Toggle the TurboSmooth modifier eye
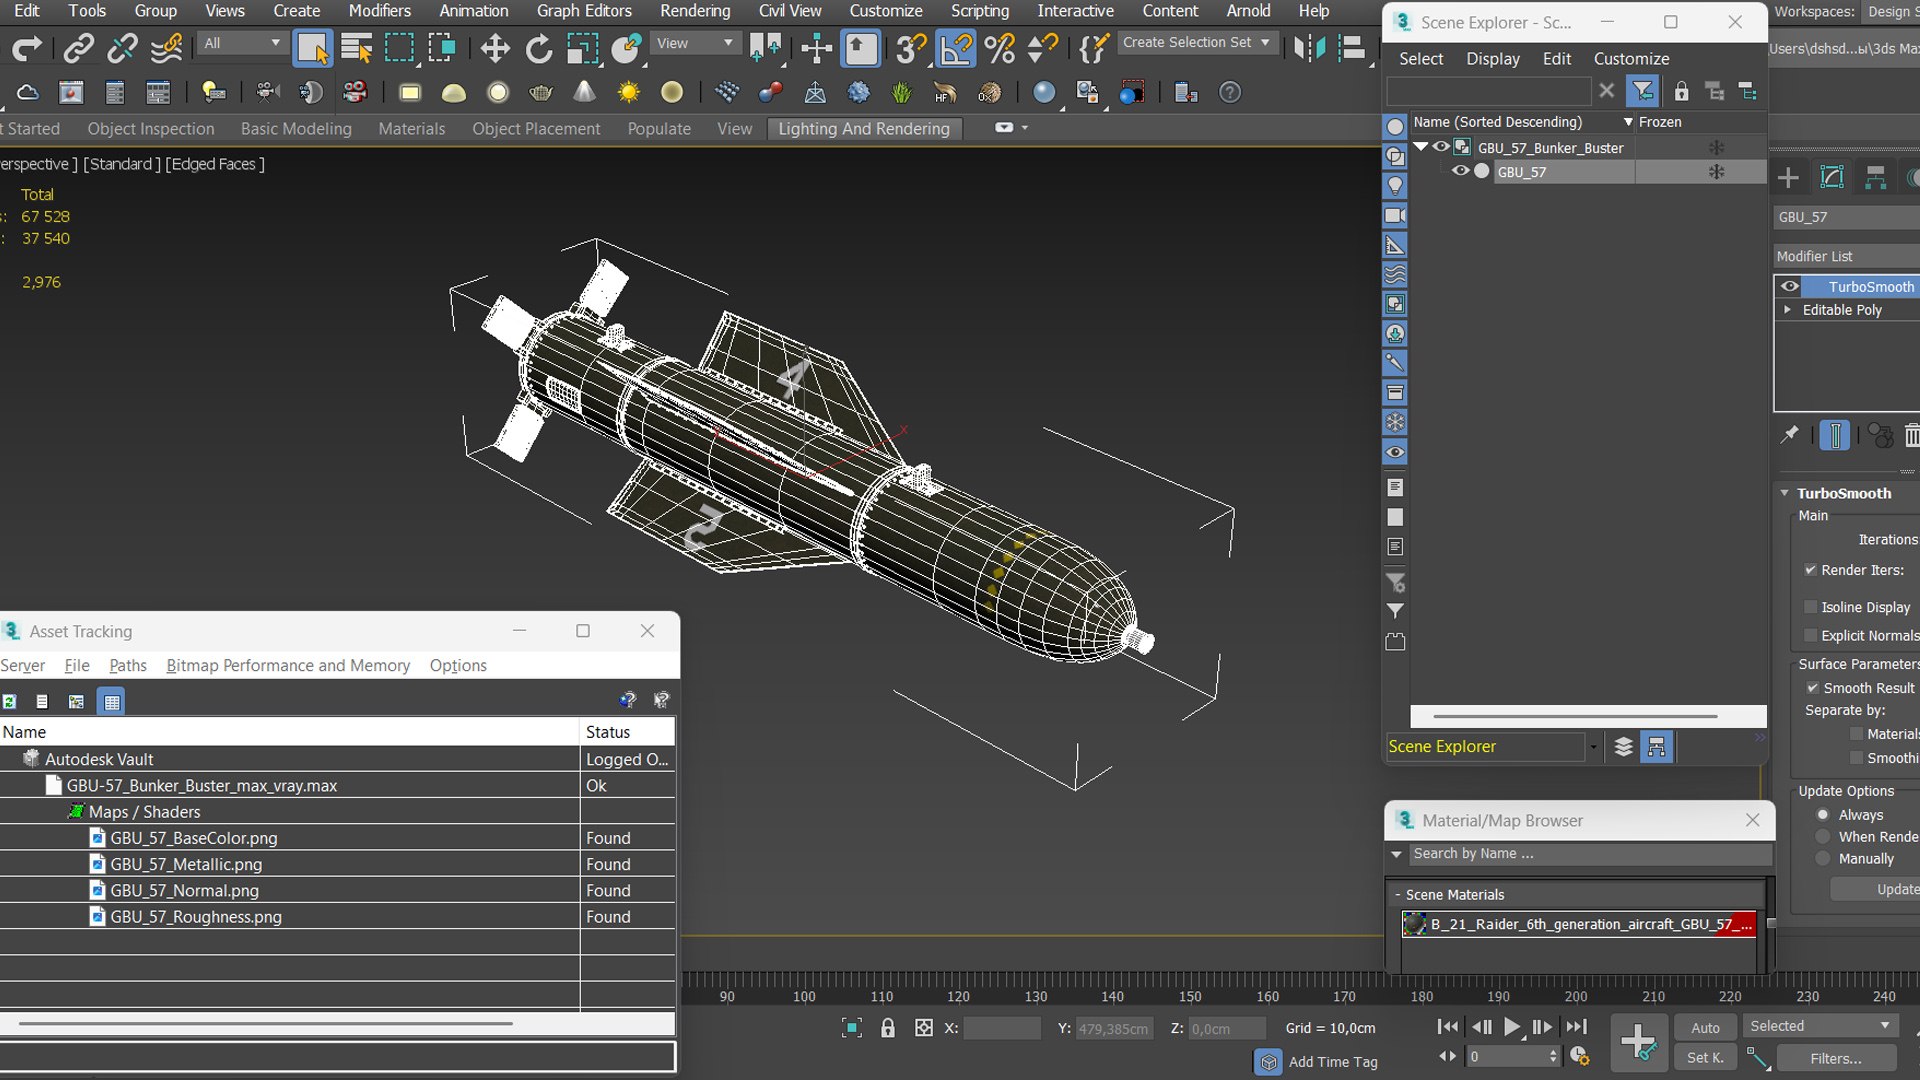This screenshot has height=1080, width=1920. click(1790, 286)
